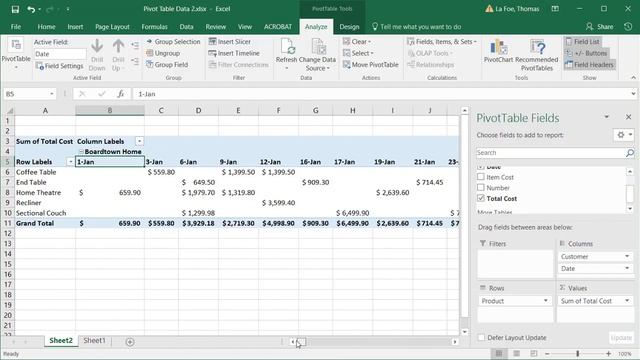Select the Grand Total cell in column A
The height and width of the screenshot is (360, 640).
pyautogui.click(x=45, y=223)
